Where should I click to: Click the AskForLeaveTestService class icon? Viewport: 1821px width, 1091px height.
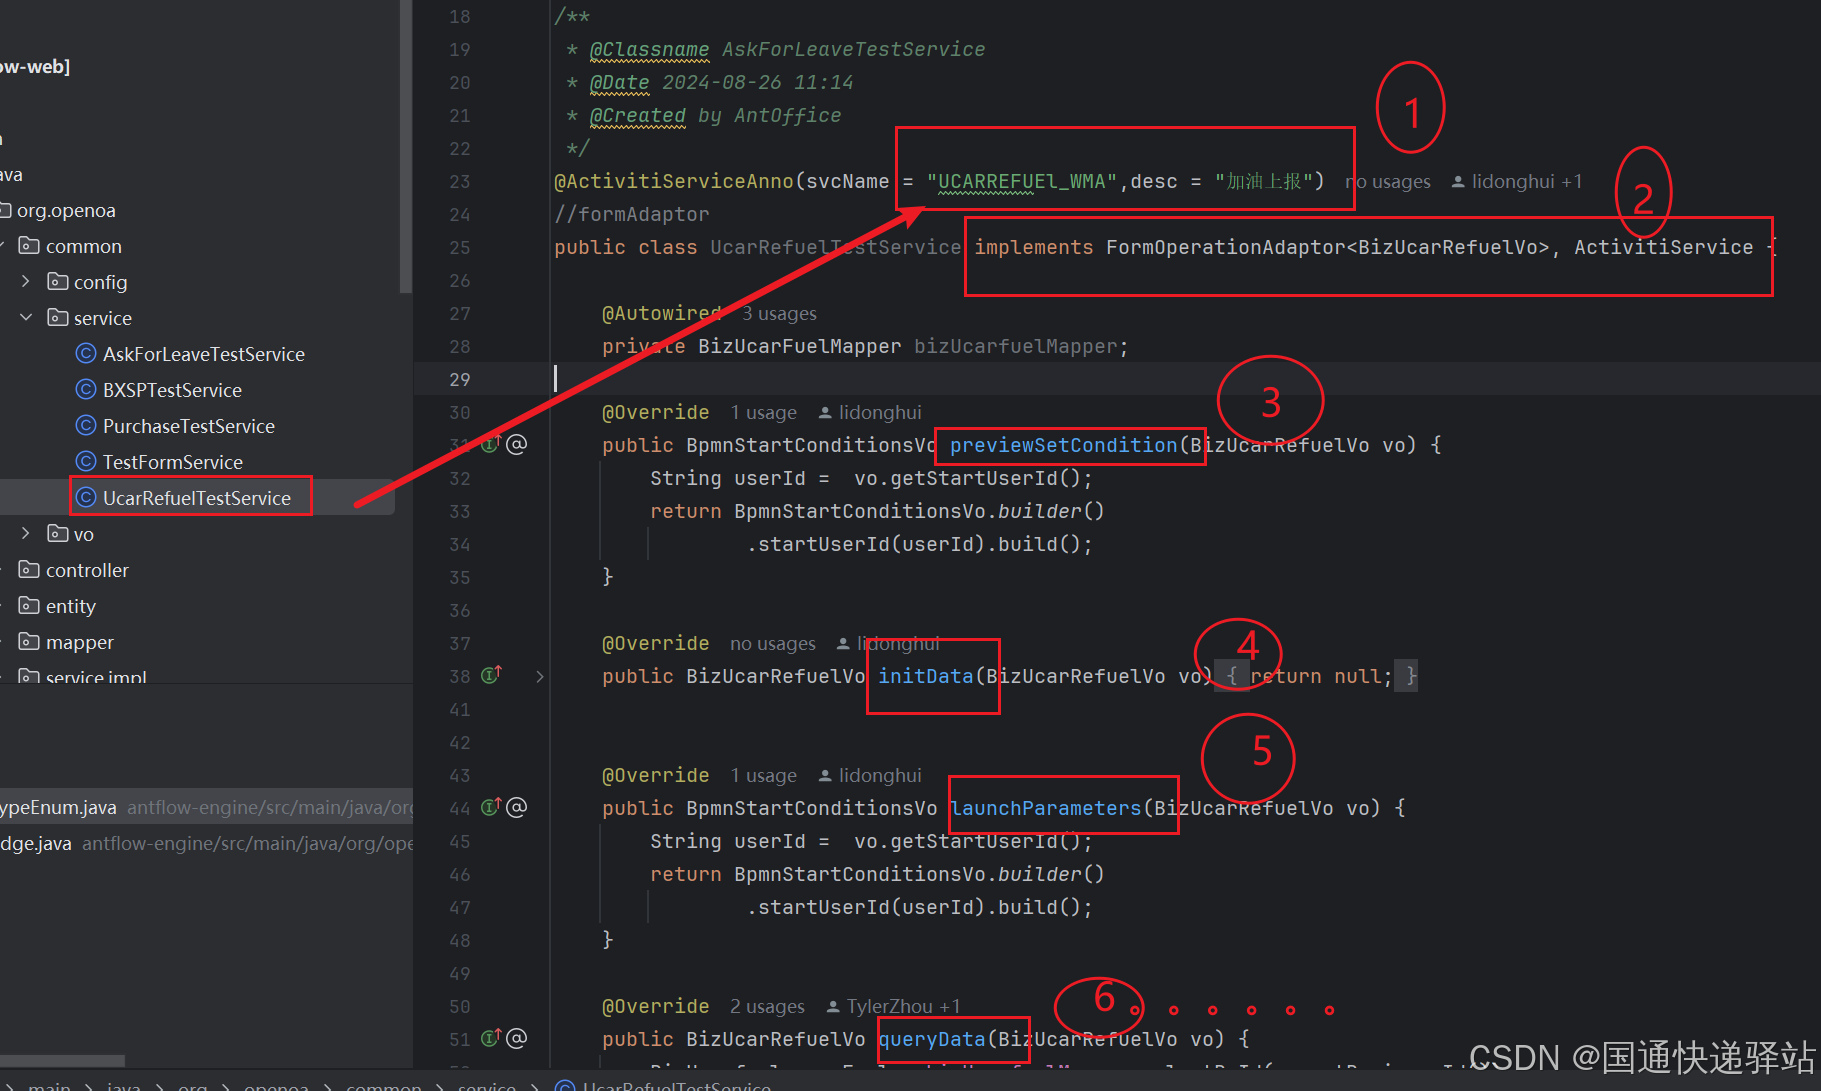coord(86,353)
